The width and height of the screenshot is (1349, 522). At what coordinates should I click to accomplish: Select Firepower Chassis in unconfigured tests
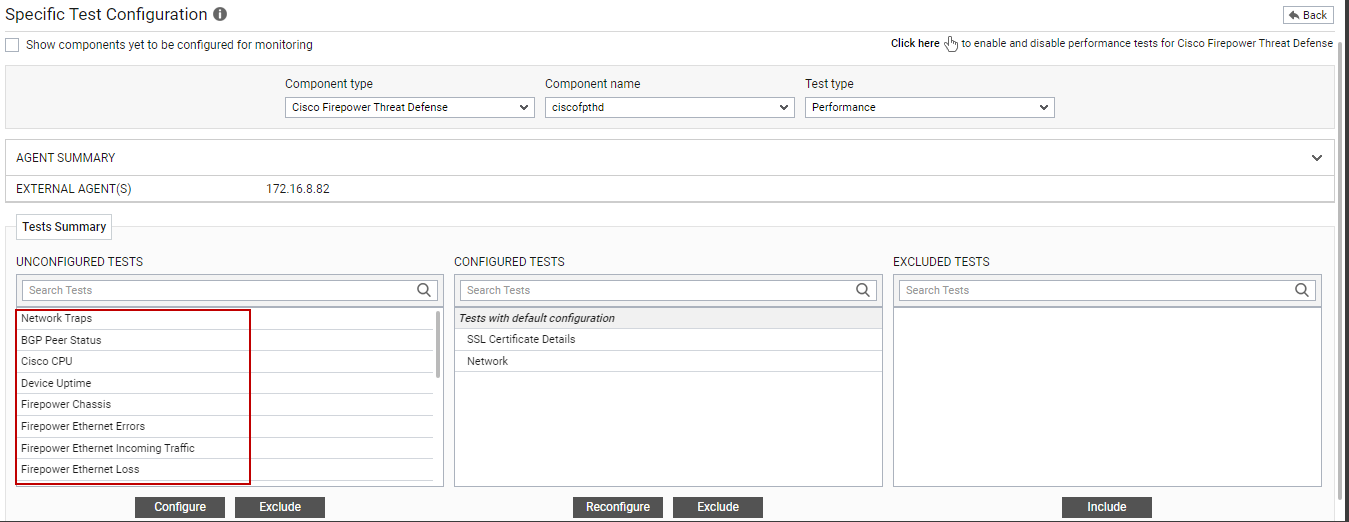tap(66, 405)
